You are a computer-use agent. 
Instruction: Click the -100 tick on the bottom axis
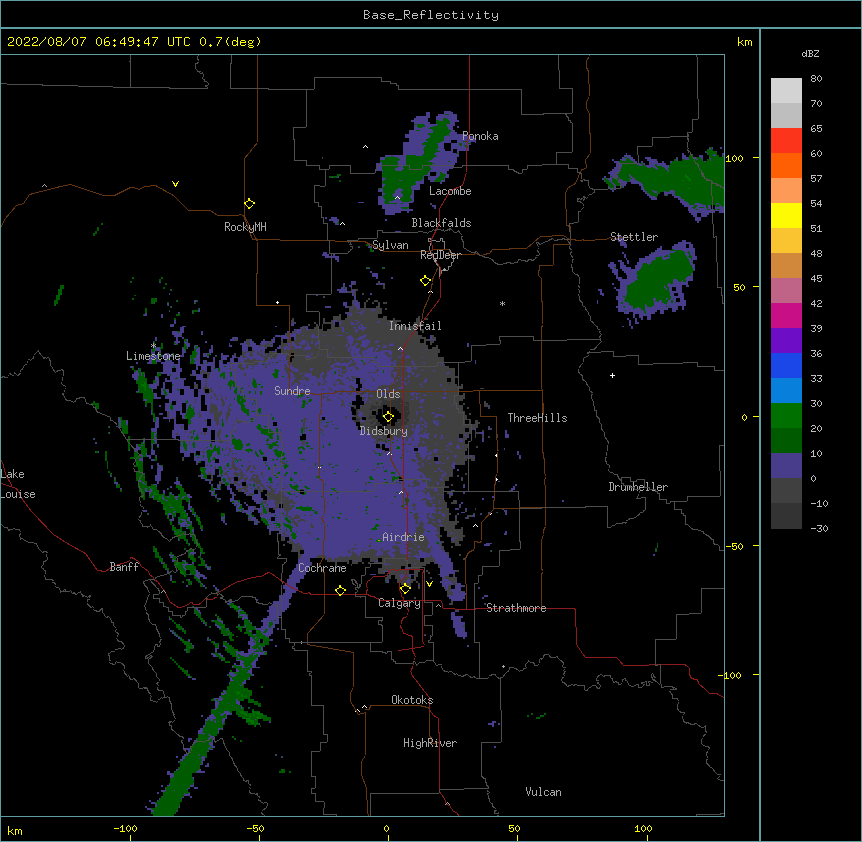pyautogui.click(x=125, y=828)
